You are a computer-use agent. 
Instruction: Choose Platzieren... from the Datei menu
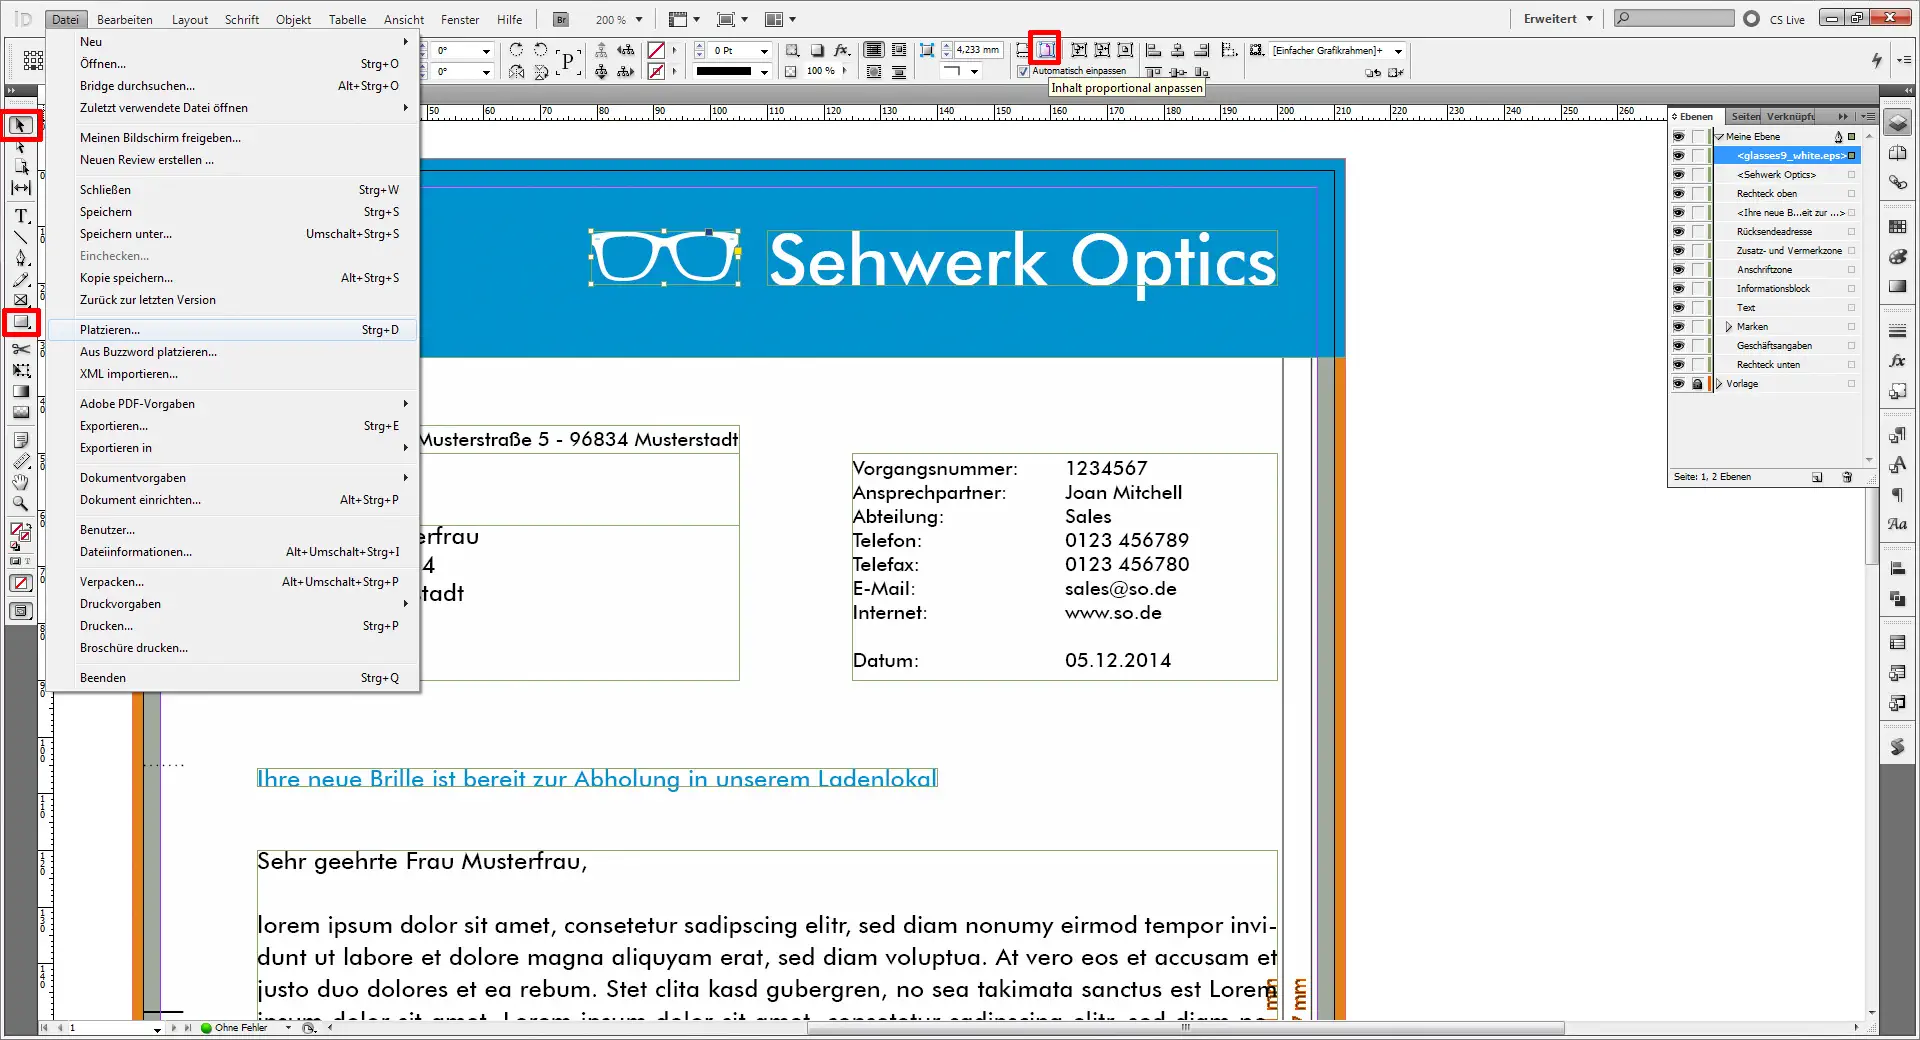(110, 330)
